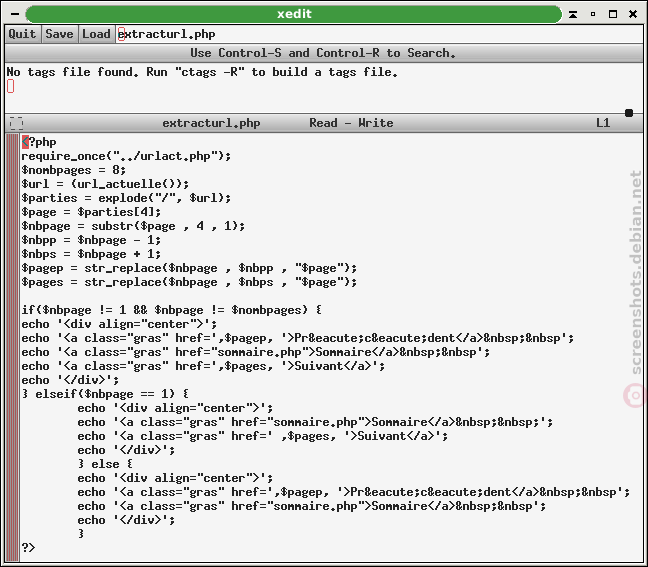Click the '$nbps = $nbpage + 1;' line

(x=91, y=254)
